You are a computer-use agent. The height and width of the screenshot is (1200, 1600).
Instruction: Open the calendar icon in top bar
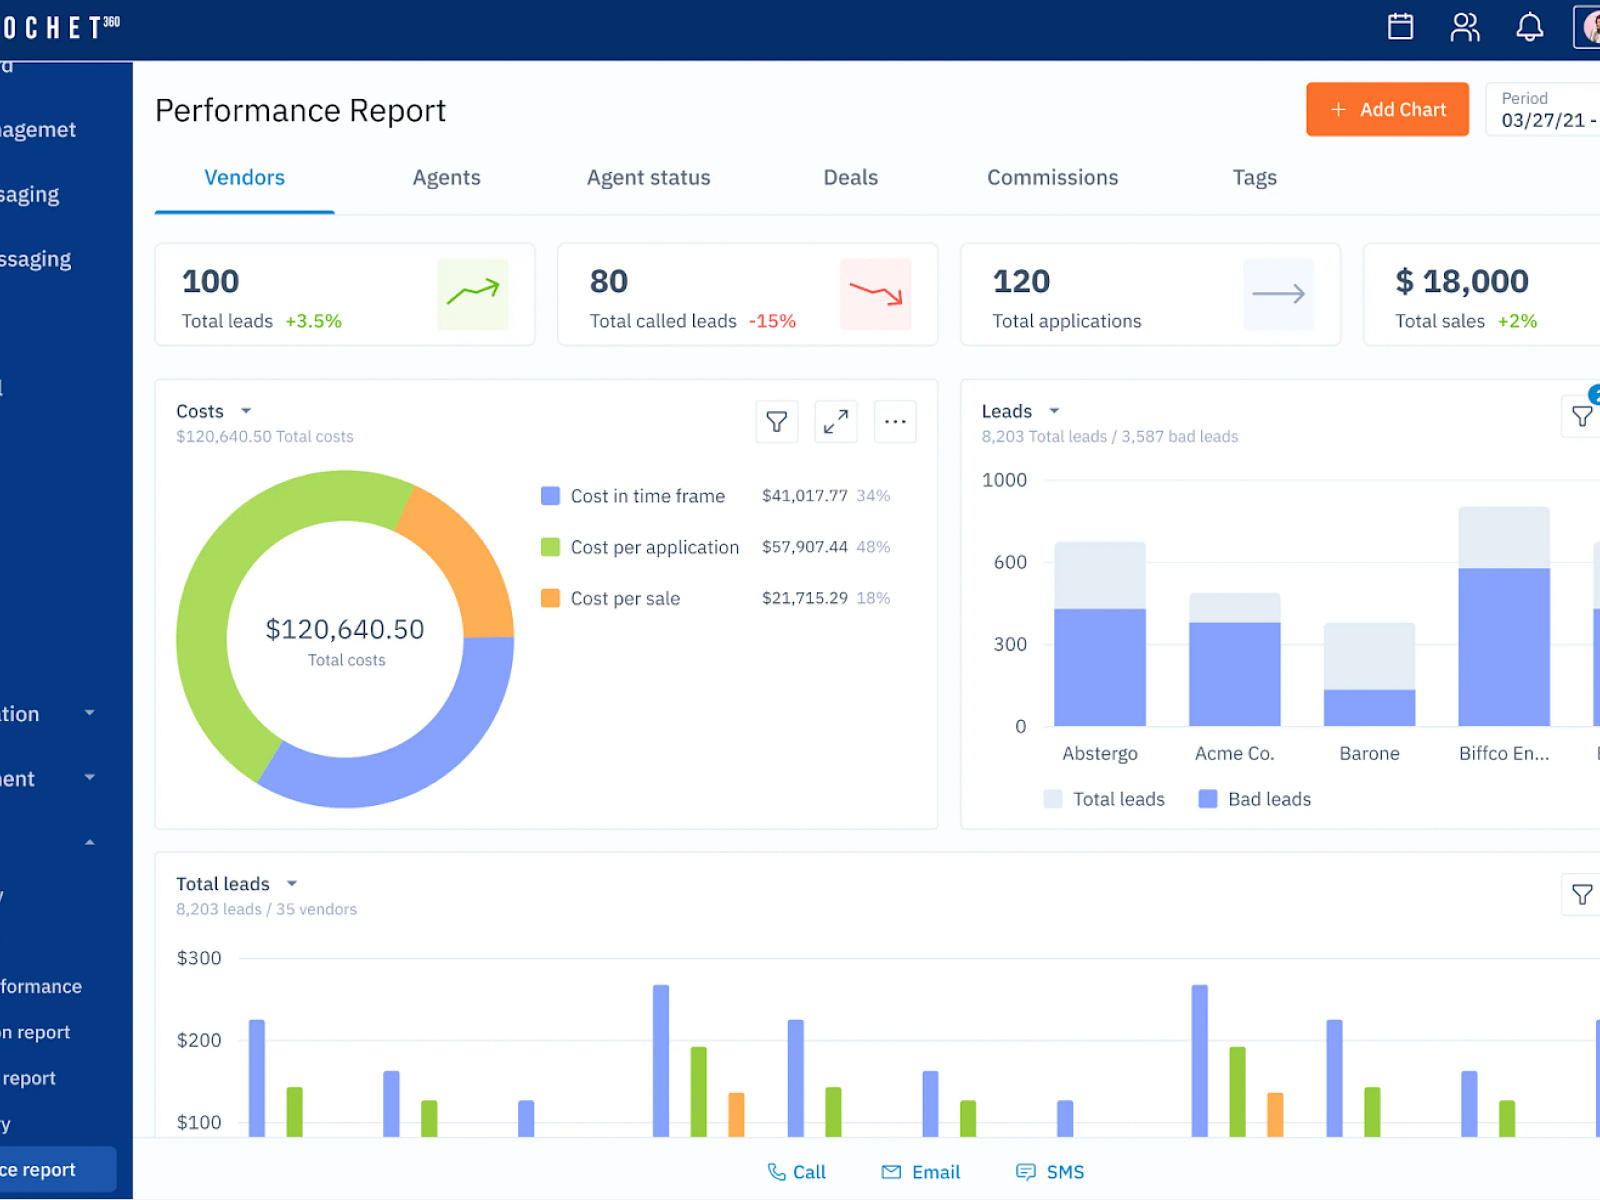click(1400, 27)
